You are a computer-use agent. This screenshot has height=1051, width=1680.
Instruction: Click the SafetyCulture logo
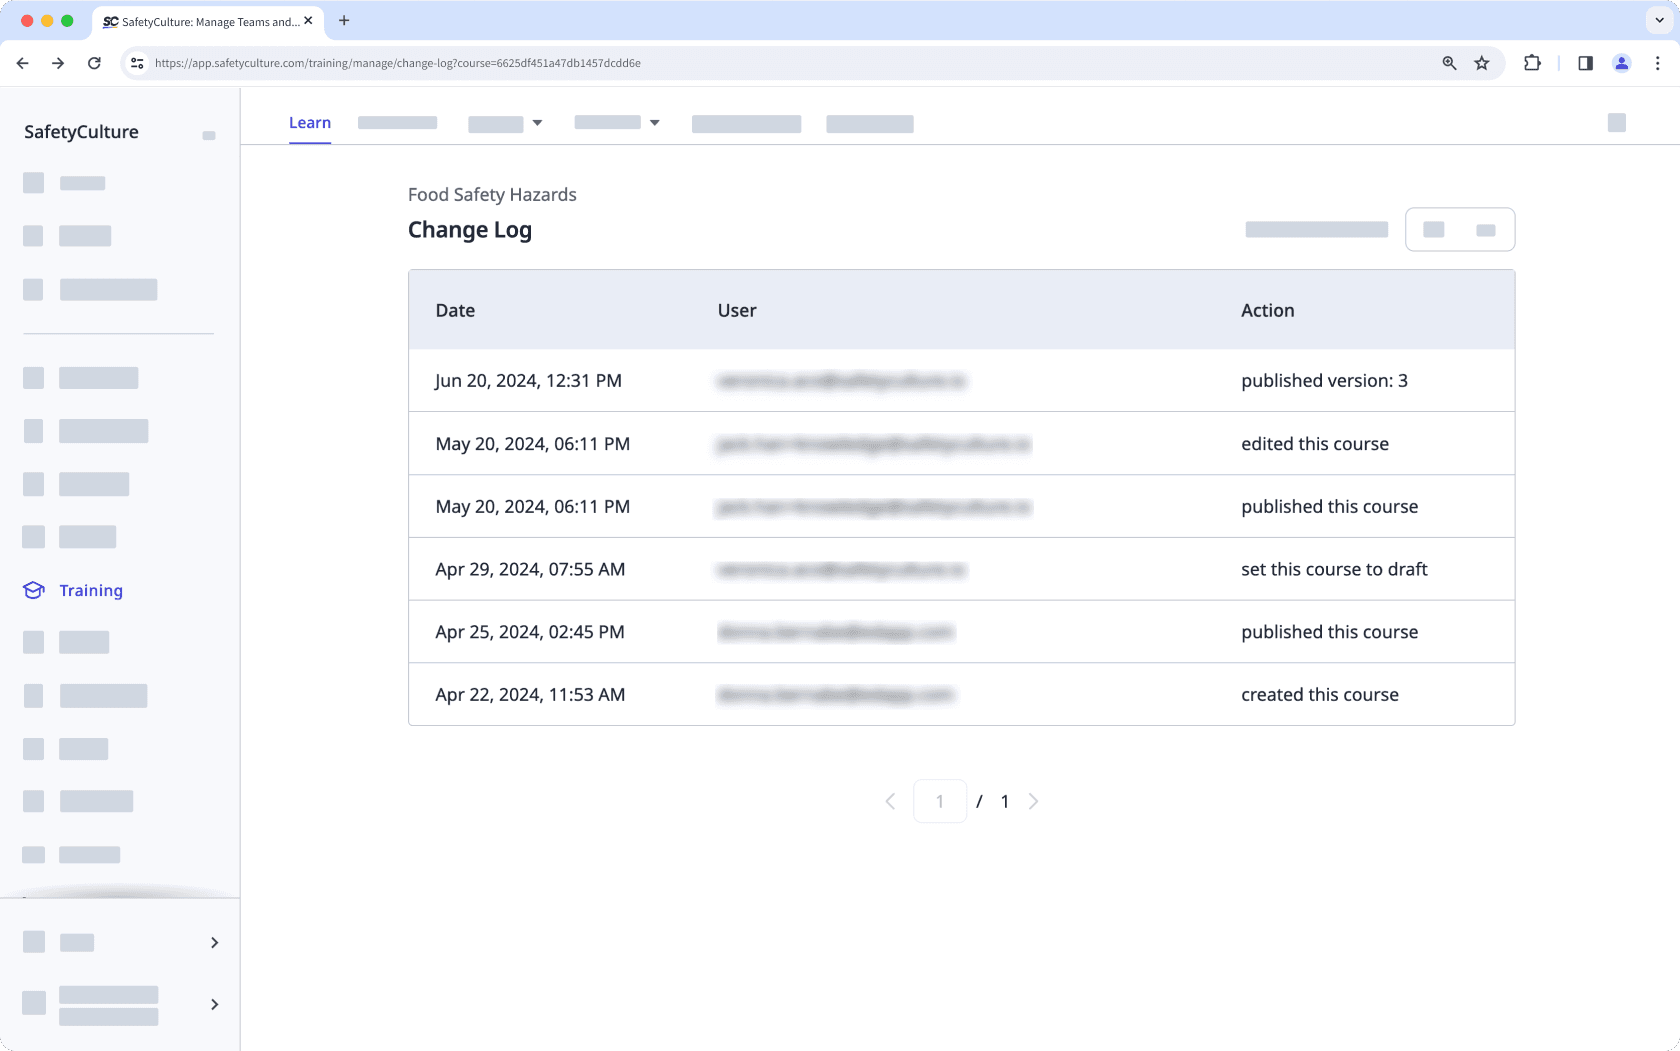point(81,131)
